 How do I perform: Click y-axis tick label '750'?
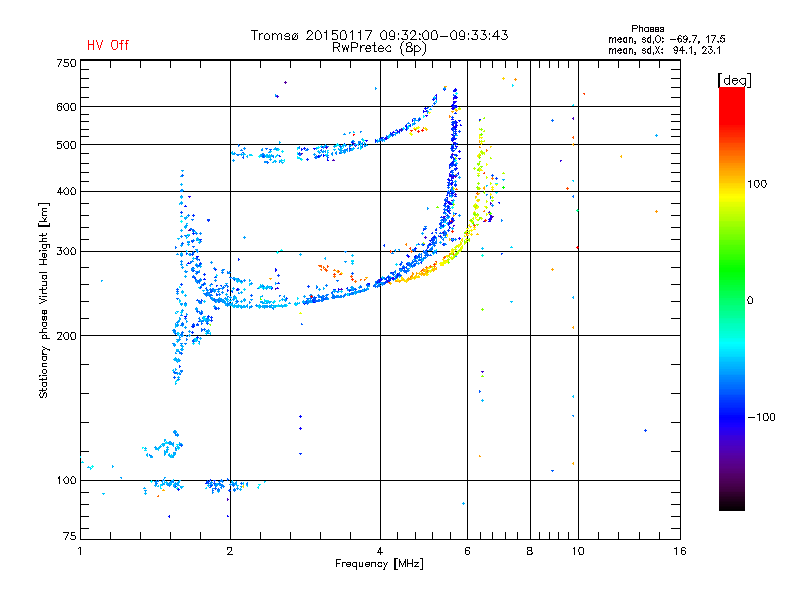click(66, 63)
